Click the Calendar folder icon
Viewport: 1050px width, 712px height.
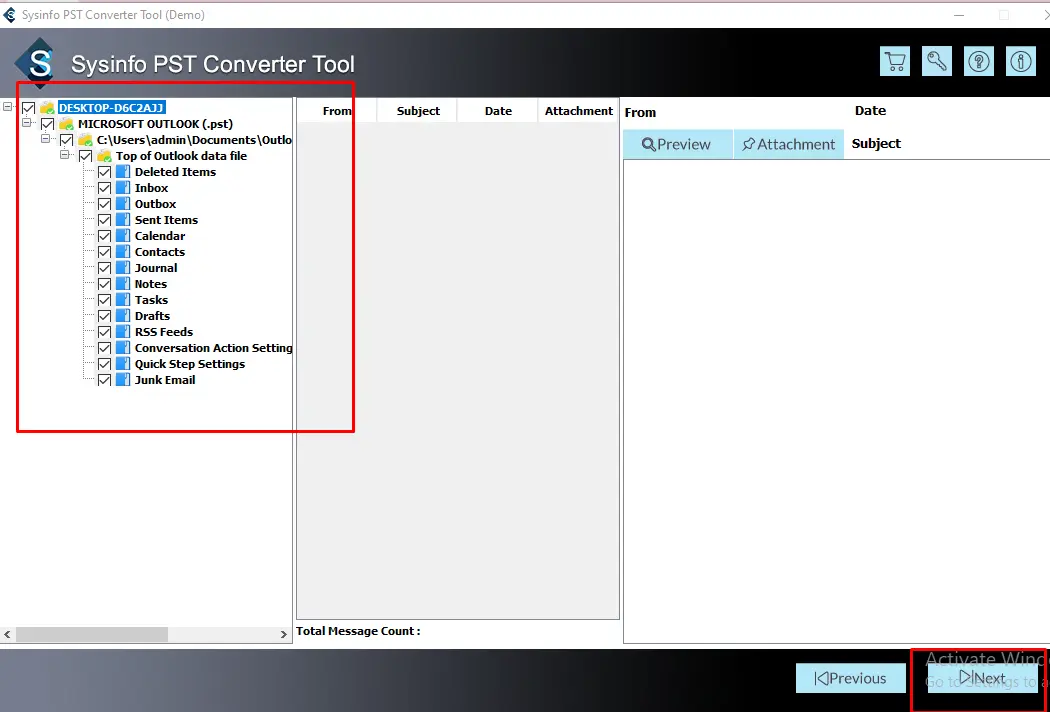(x=123, y=236)
